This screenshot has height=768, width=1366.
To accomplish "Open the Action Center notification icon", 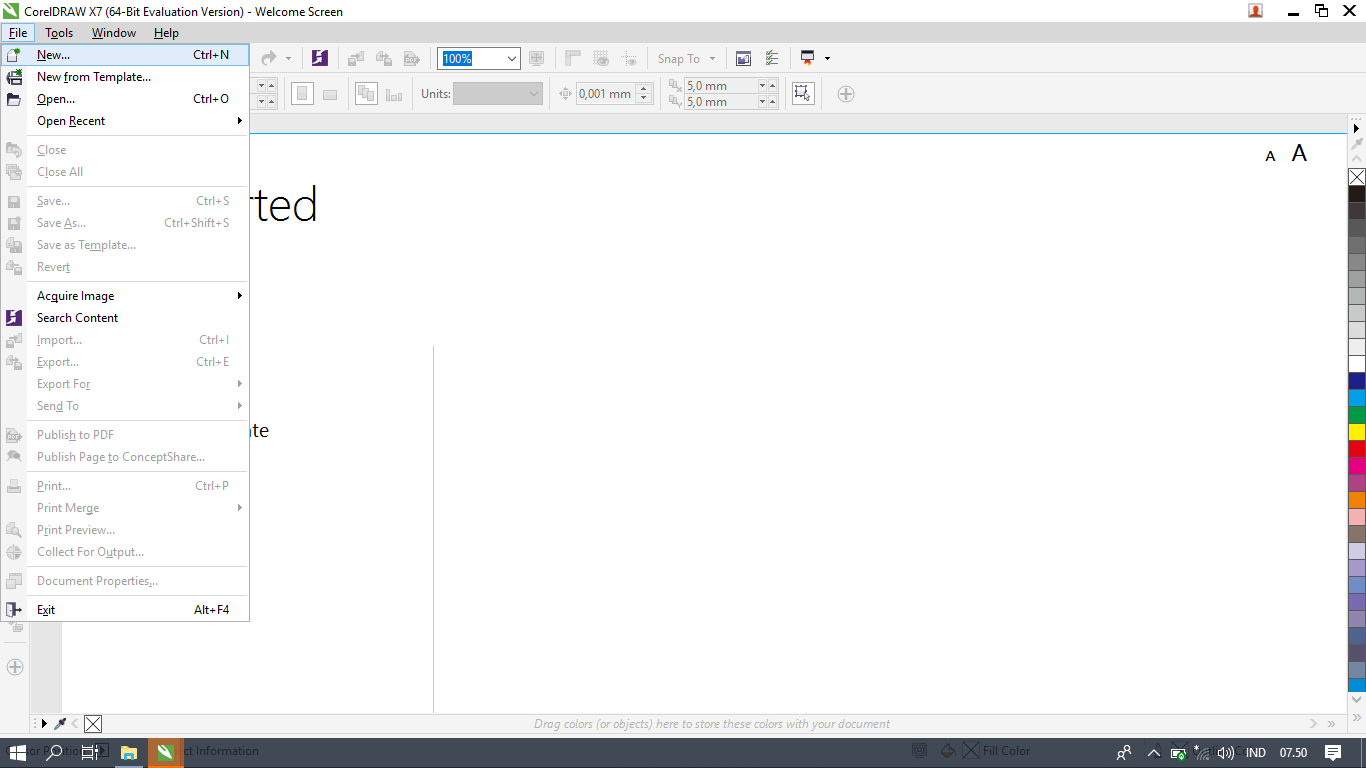I will 1333,752.
